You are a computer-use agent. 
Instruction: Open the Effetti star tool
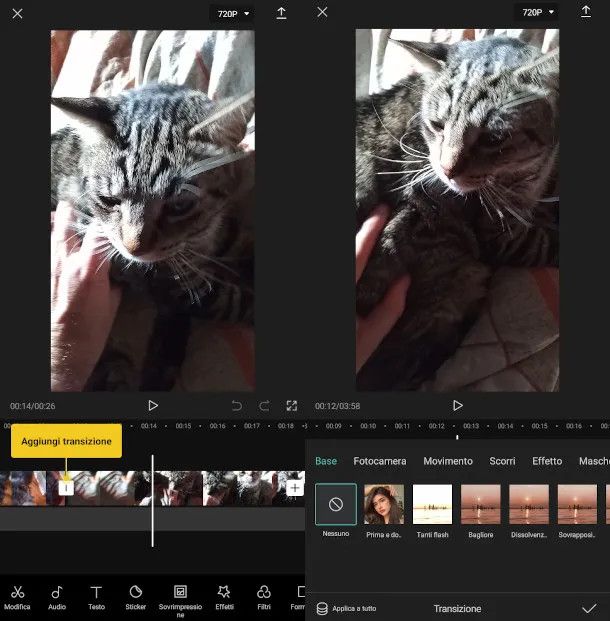[x=224, y=597]
